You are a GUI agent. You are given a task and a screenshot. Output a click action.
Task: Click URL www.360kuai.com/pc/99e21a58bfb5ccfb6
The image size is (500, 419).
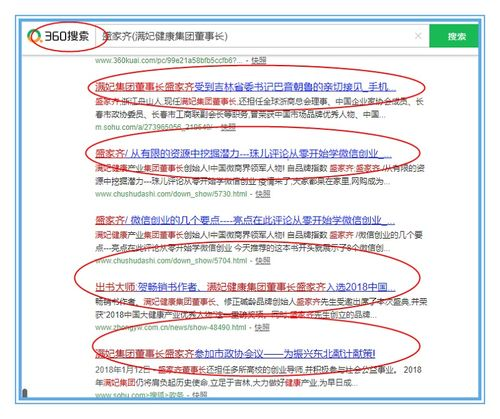point(169,60)
